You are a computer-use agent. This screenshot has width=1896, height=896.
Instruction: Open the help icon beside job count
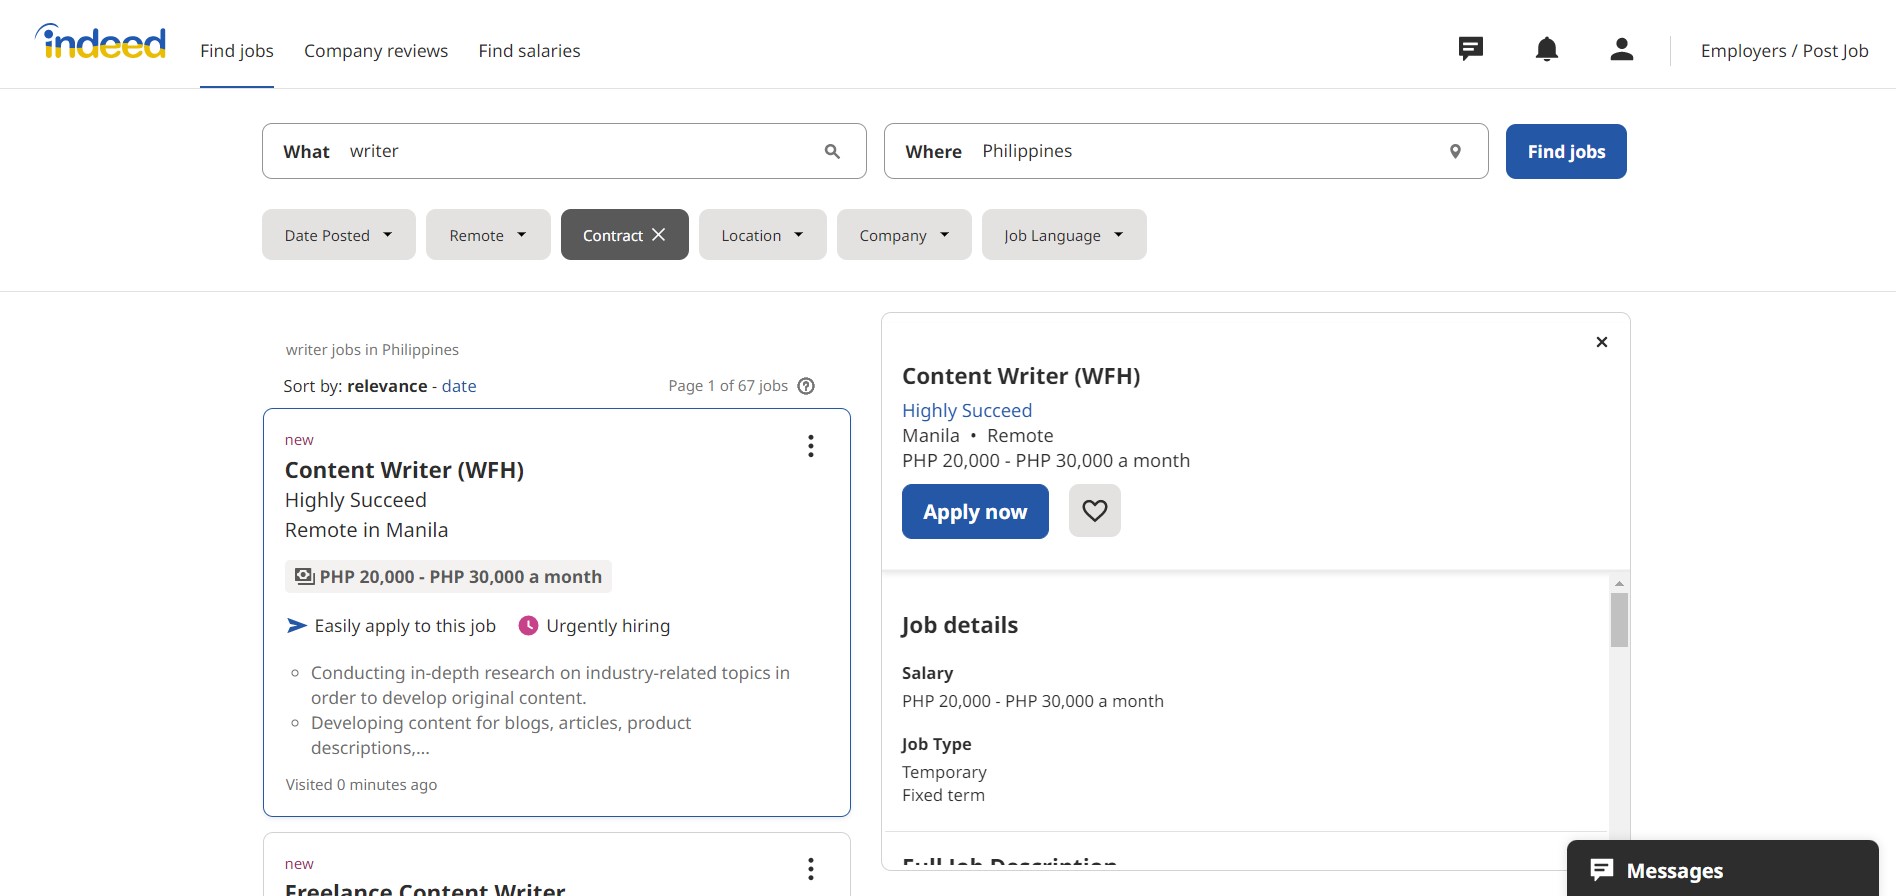[806, 386]
